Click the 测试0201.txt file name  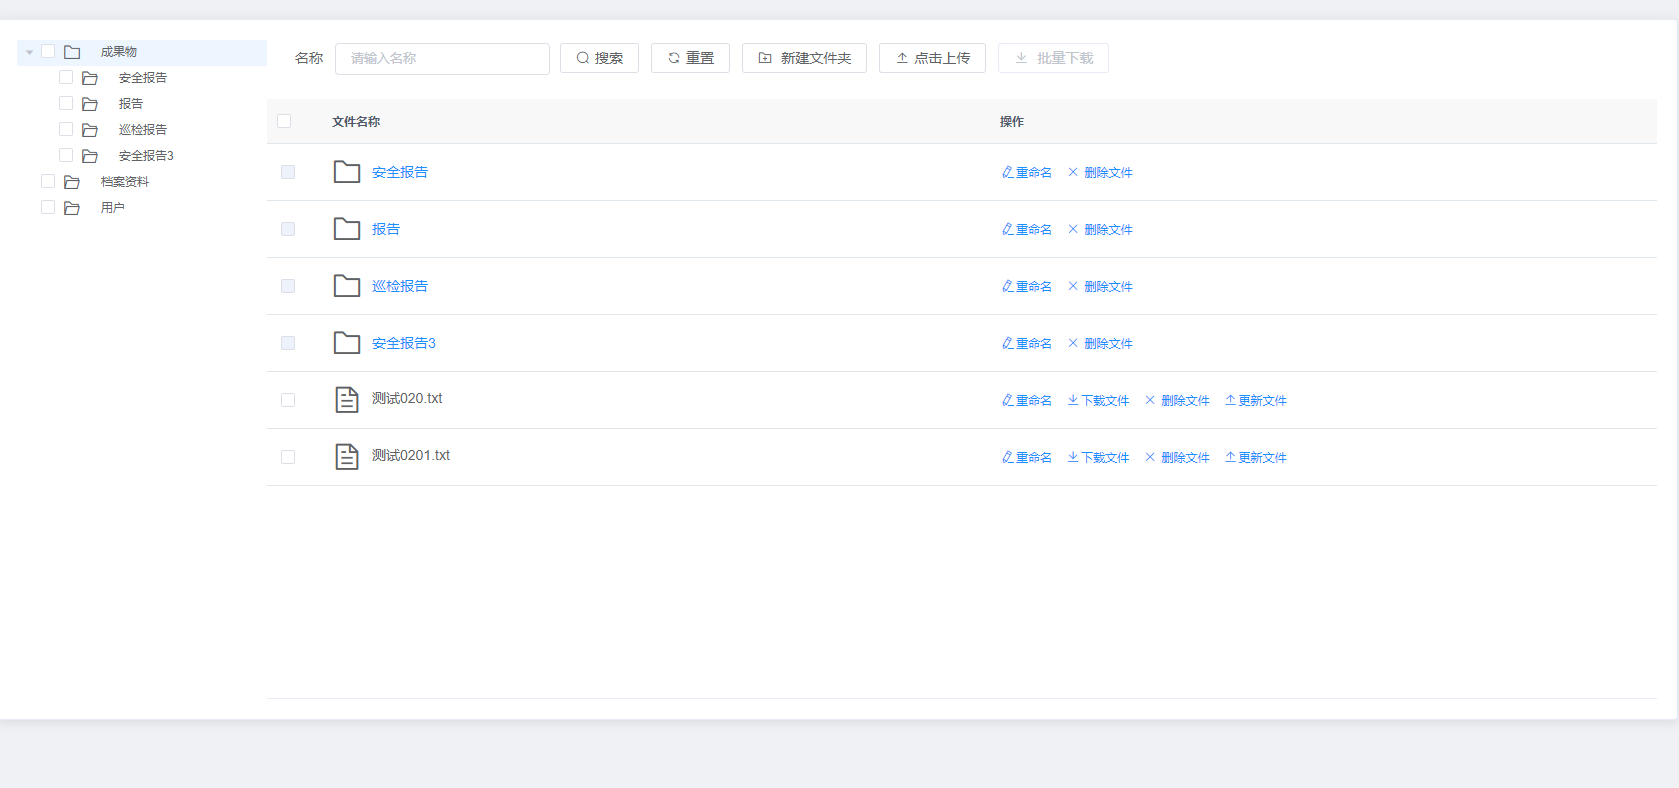point(411,455)
